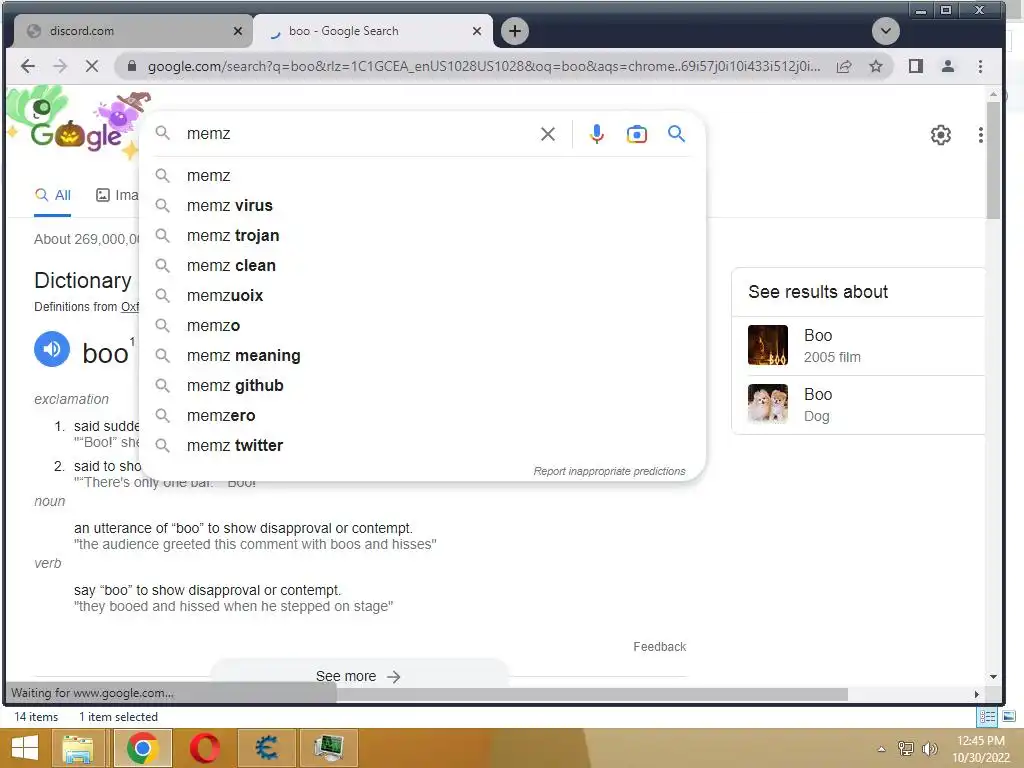Click the horizontal page scrollbar
This screenshot has height=768, width=1024.
pos(591,694)
